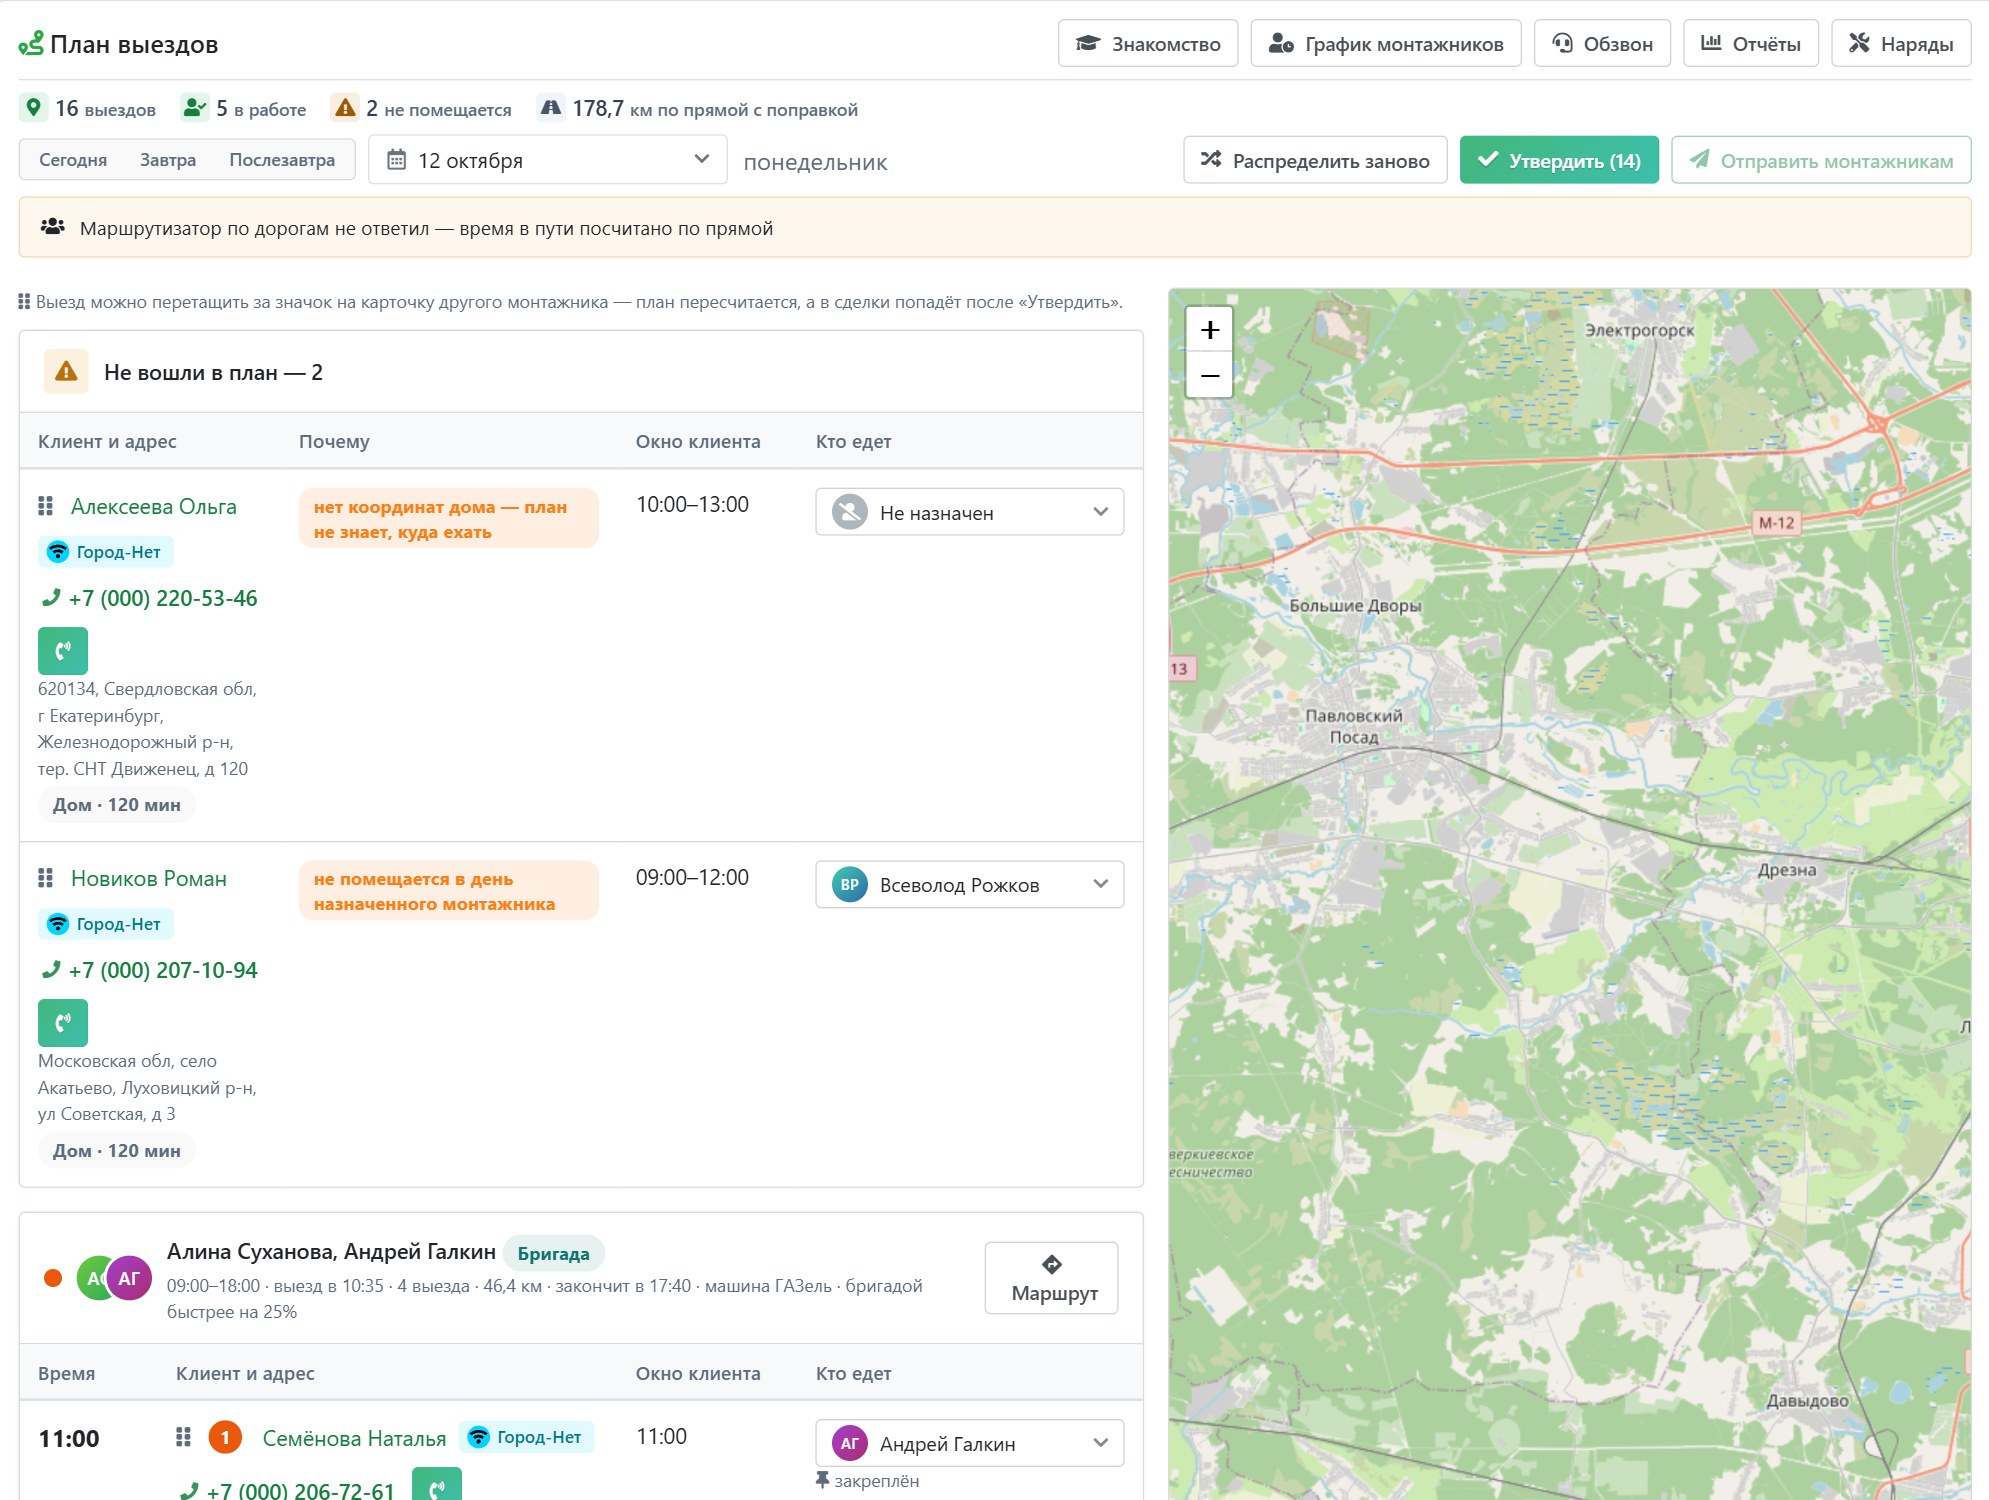1989x1500 pixels.
Task: Open the Всеволод Рожков installer dropdown
Action: (970, 884)
